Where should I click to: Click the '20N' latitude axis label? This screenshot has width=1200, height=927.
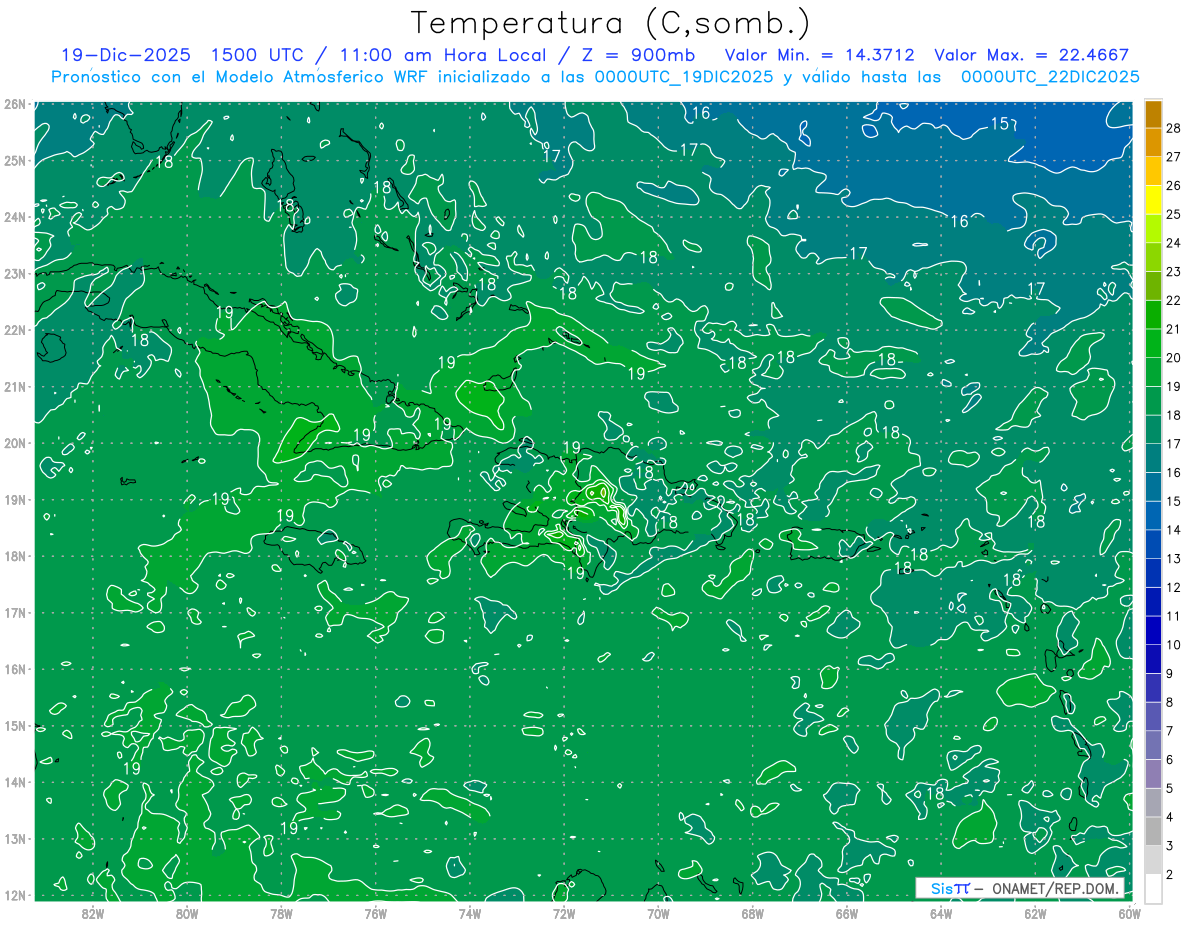pyautogui.click(x=16, y=443)
